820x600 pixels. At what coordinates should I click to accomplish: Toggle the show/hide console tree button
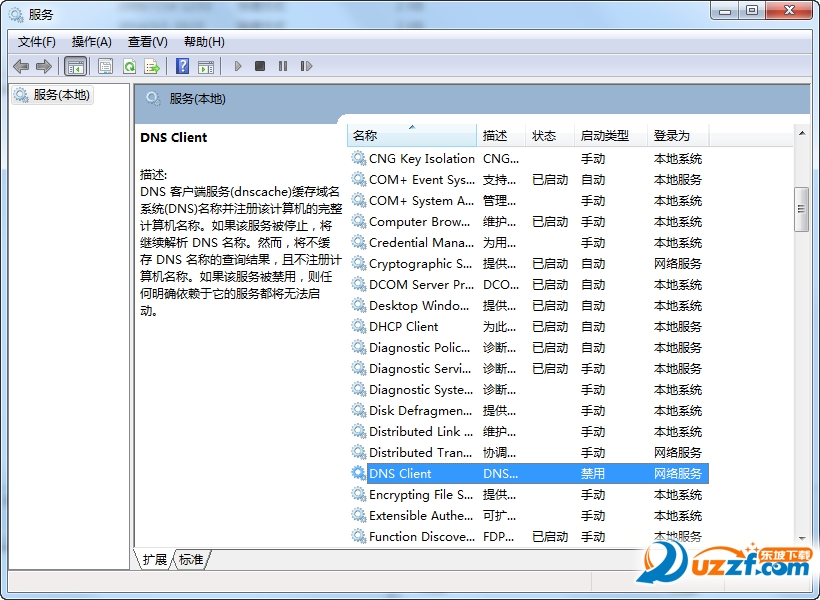point(75,66)
